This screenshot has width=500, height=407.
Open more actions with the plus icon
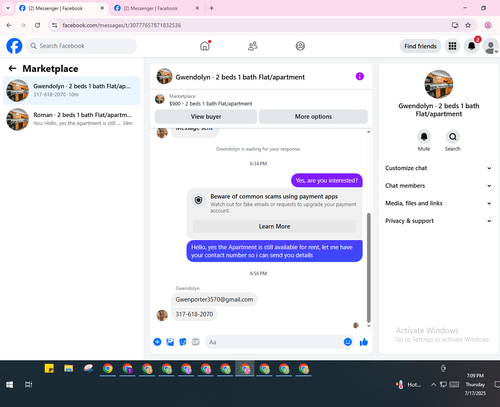pos(157,342)
